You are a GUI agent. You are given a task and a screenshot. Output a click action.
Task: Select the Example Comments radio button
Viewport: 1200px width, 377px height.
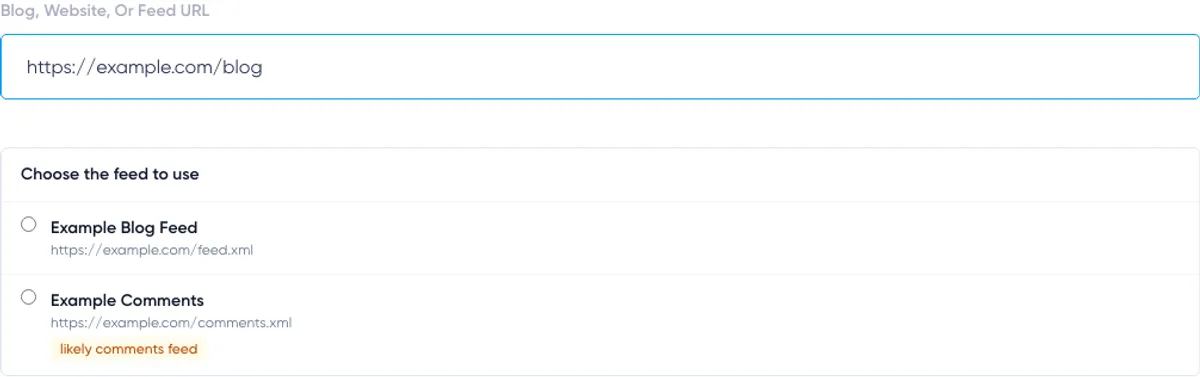coord(28,297)
